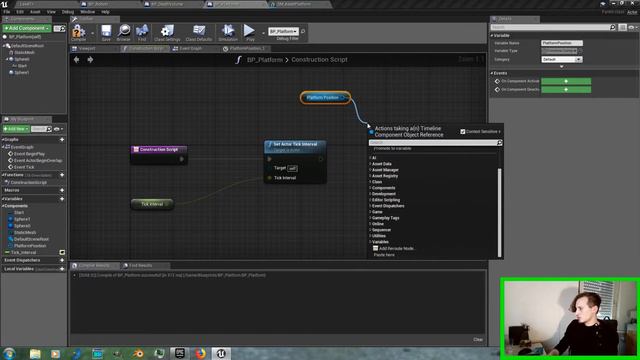
Task: Click Paste here in action menu
Action: click(x=384, y=255)
